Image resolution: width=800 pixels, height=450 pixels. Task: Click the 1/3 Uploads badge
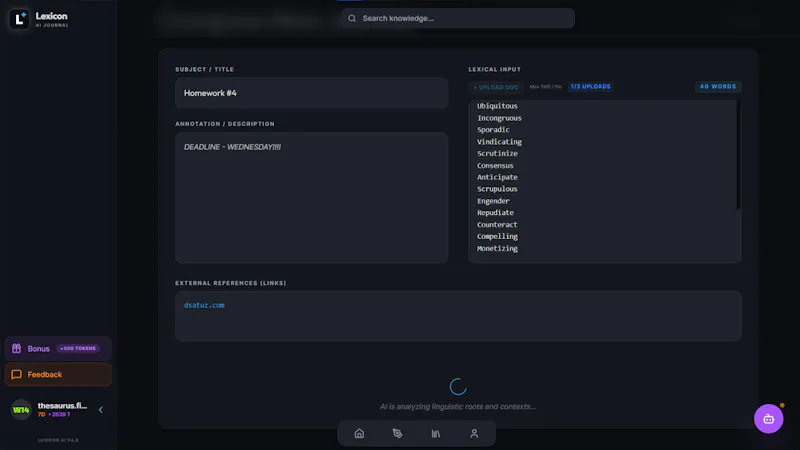(590, 87)
